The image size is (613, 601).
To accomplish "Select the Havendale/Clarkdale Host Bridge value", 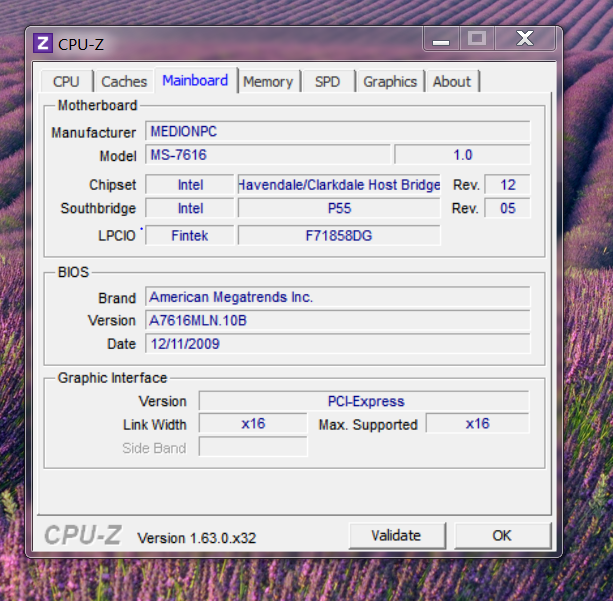I will point(339,185).
